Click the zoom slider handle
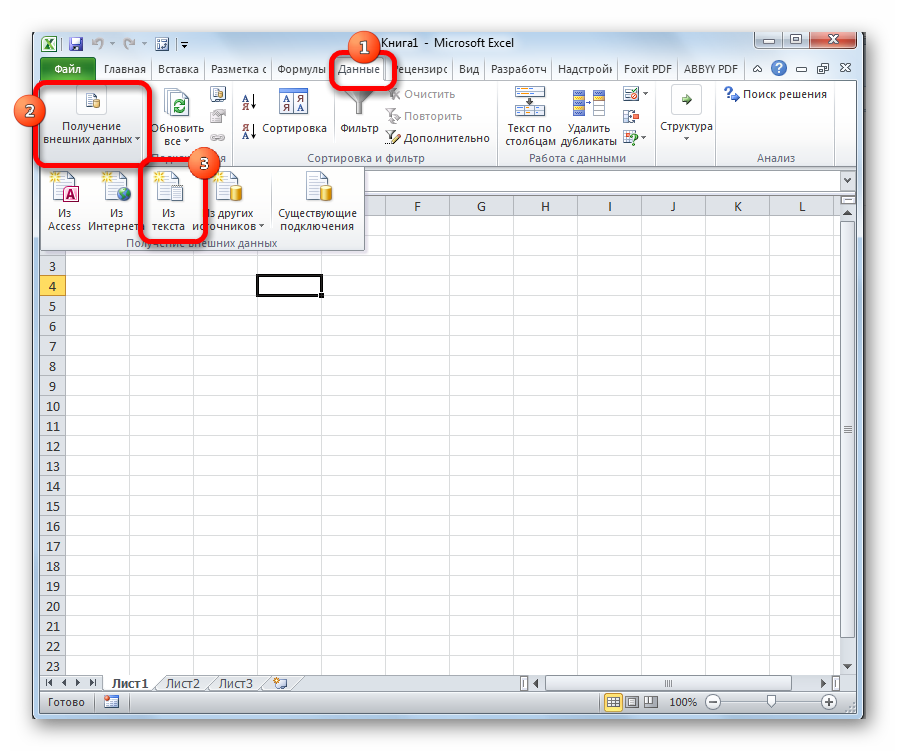The width and height of the screenshot is (898, 751). click(x=772, y=702)
